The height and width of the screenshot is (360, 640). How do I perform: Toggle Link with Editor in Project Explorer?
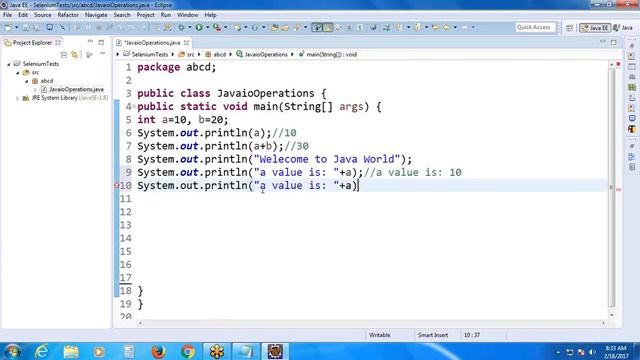pyautogui.click(x=75, y=54)
